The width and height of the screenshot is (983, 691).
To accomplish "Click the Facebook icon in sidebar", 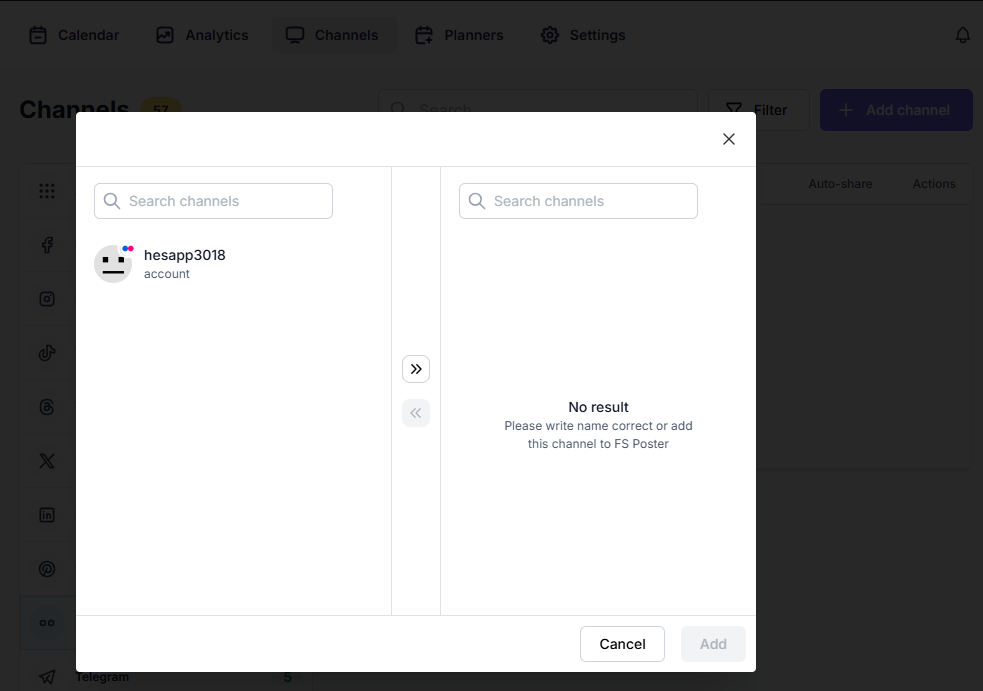I will 47,245.
